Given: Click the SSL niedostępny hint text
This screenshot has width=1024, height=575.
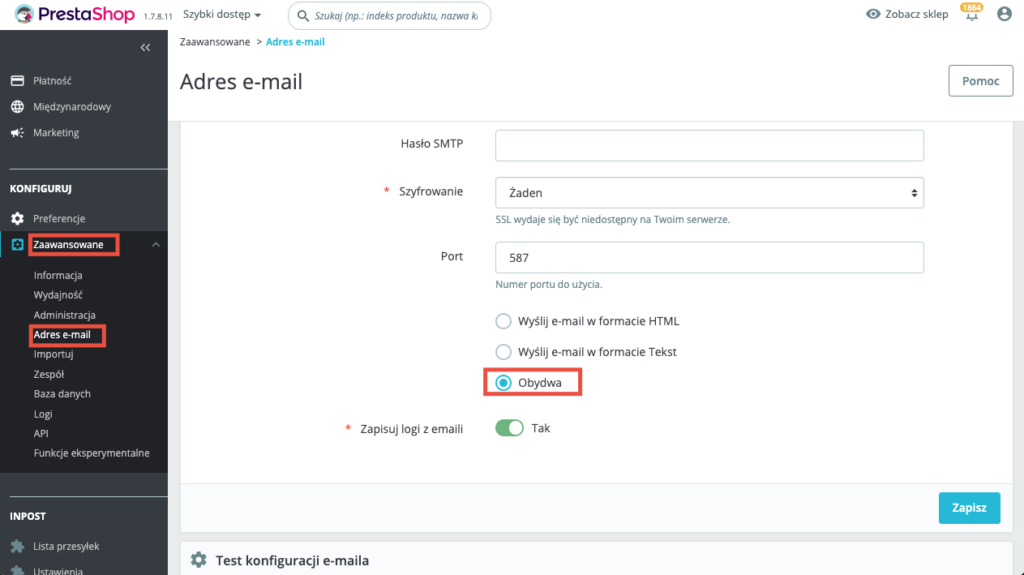Looking at the screenshot, I should click(x=613, y=220).
